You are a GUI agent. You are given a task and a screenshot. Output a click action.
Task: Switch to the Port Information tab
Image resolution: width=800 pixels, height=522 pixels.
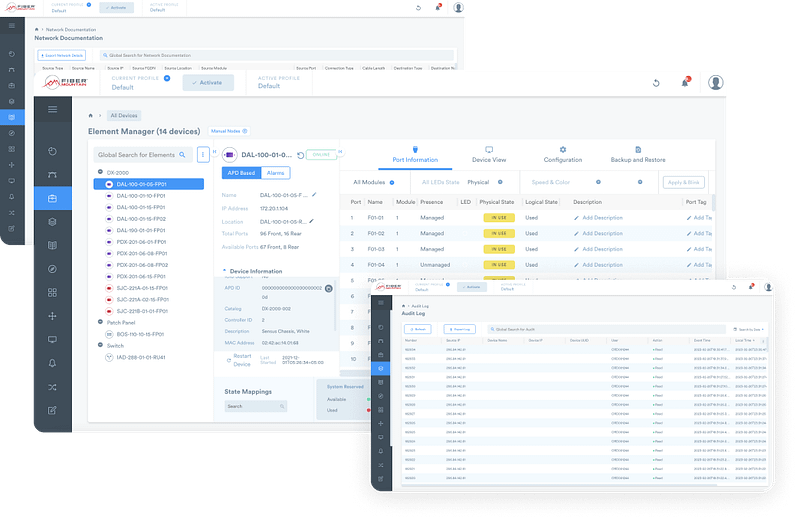415,155
